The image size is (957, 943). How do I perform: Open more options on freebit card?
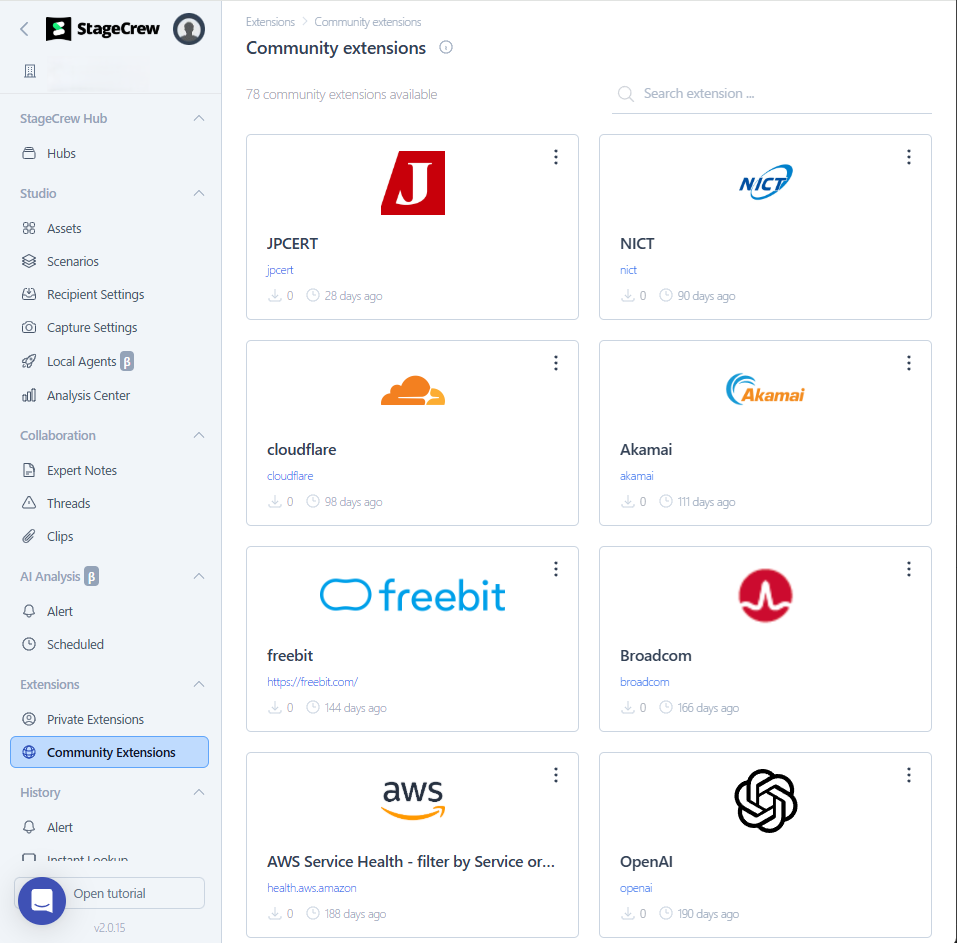pos(556,569)
